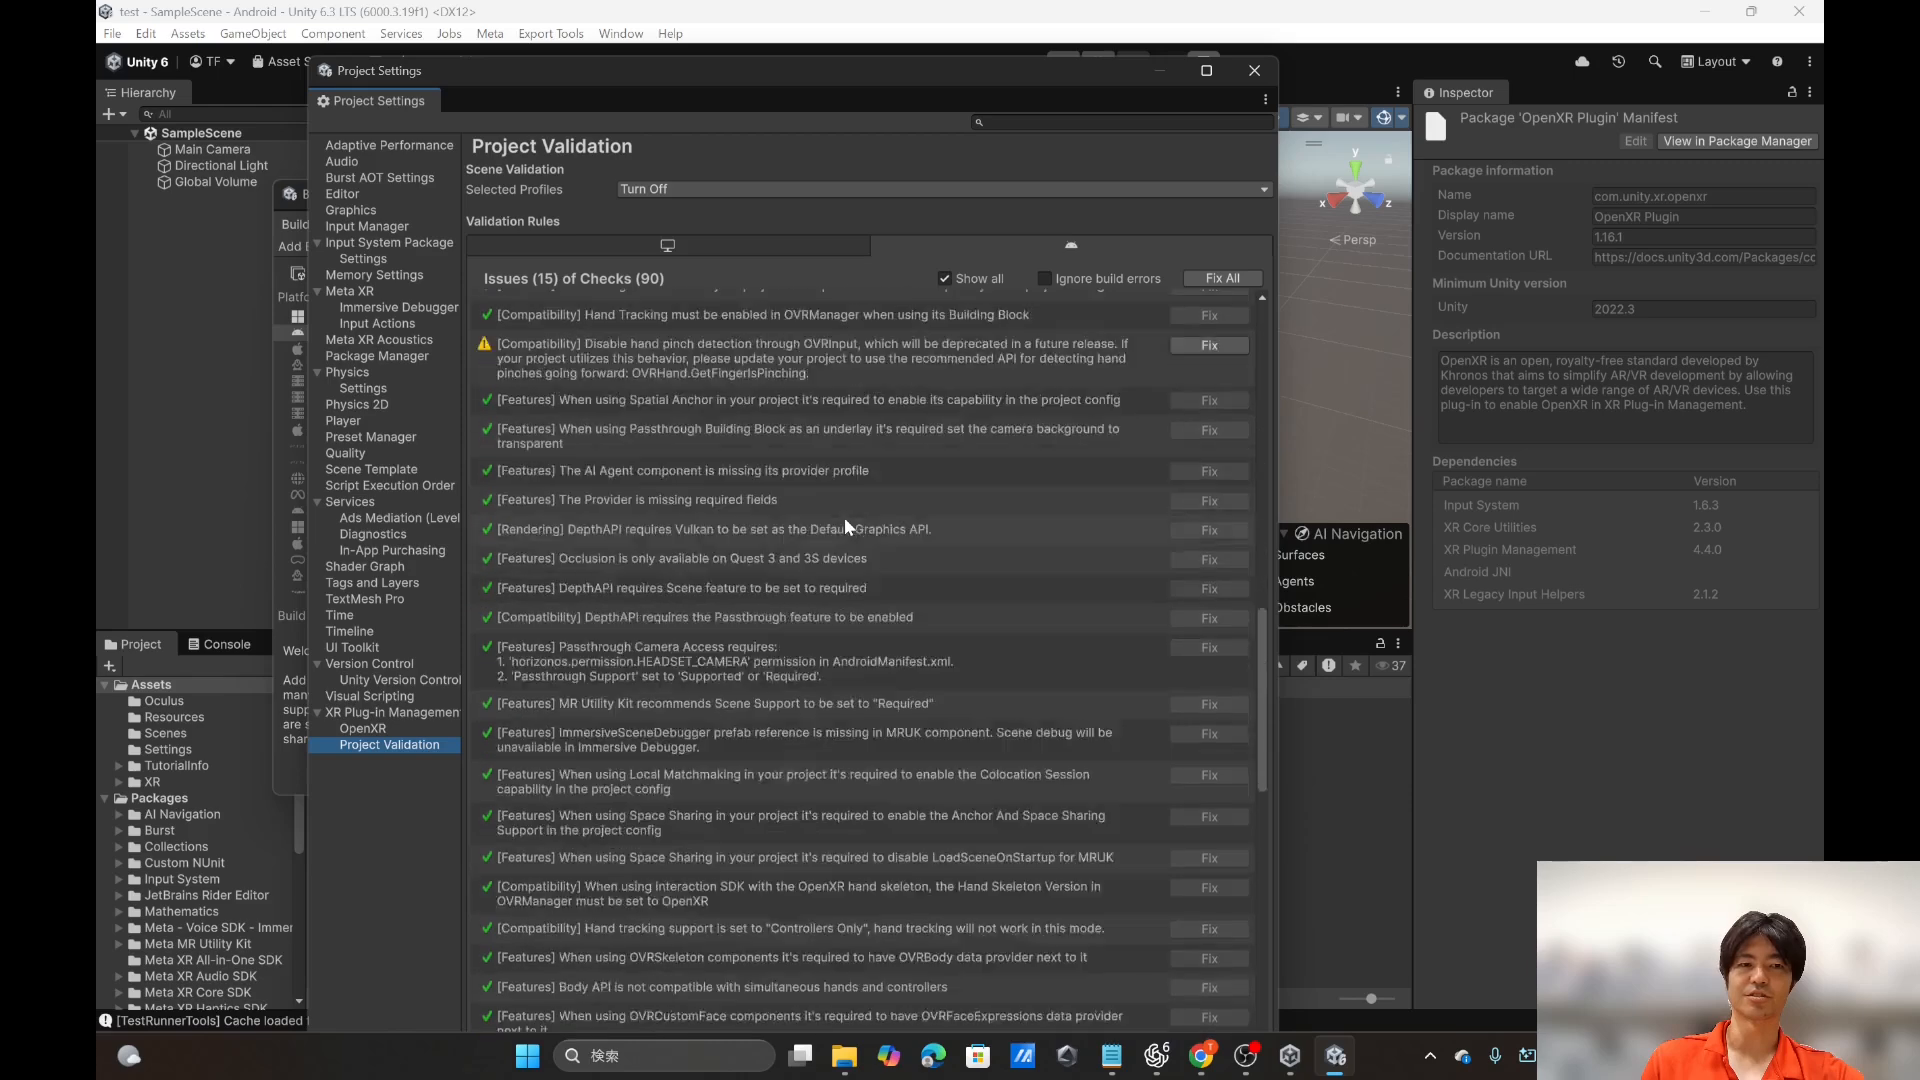The height and width of the screenshot is (1080, 1920).
Task: Open Google Chrome from the taskbar
Action: click(1201, 1056)
